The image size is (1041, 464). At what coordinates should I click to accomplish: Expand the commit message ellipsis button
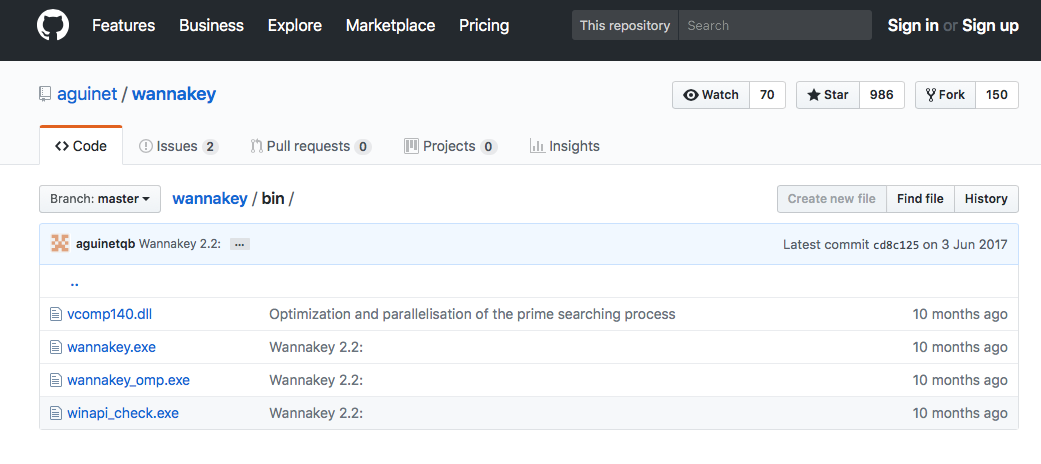point(240,244)
